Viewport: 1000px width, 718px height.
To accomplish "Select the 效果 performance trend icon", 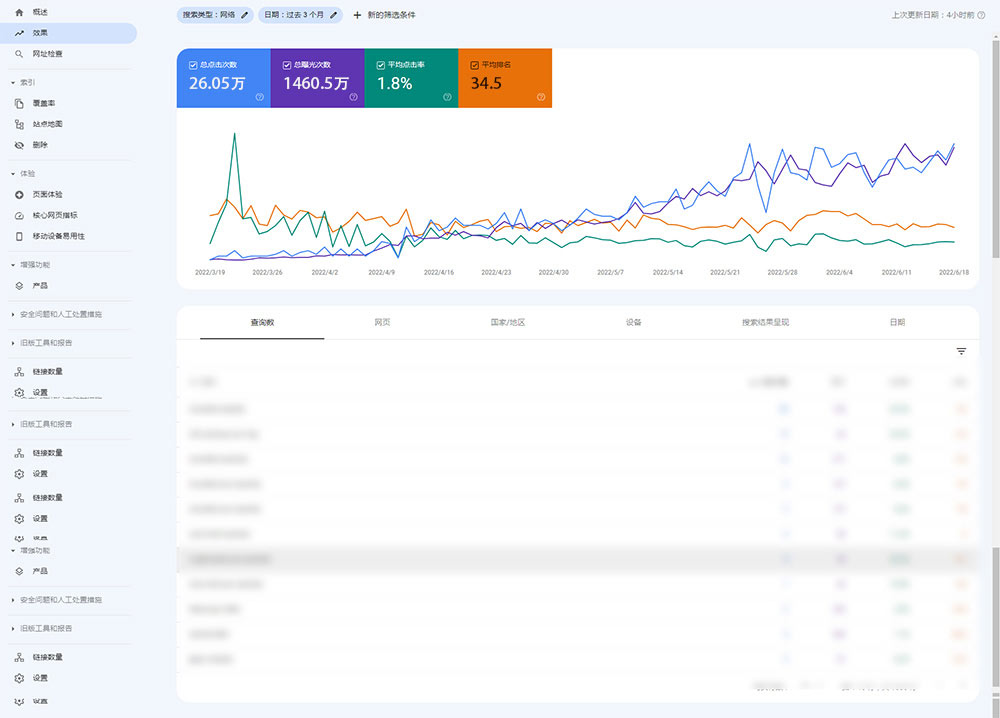I will click(19, 33).
